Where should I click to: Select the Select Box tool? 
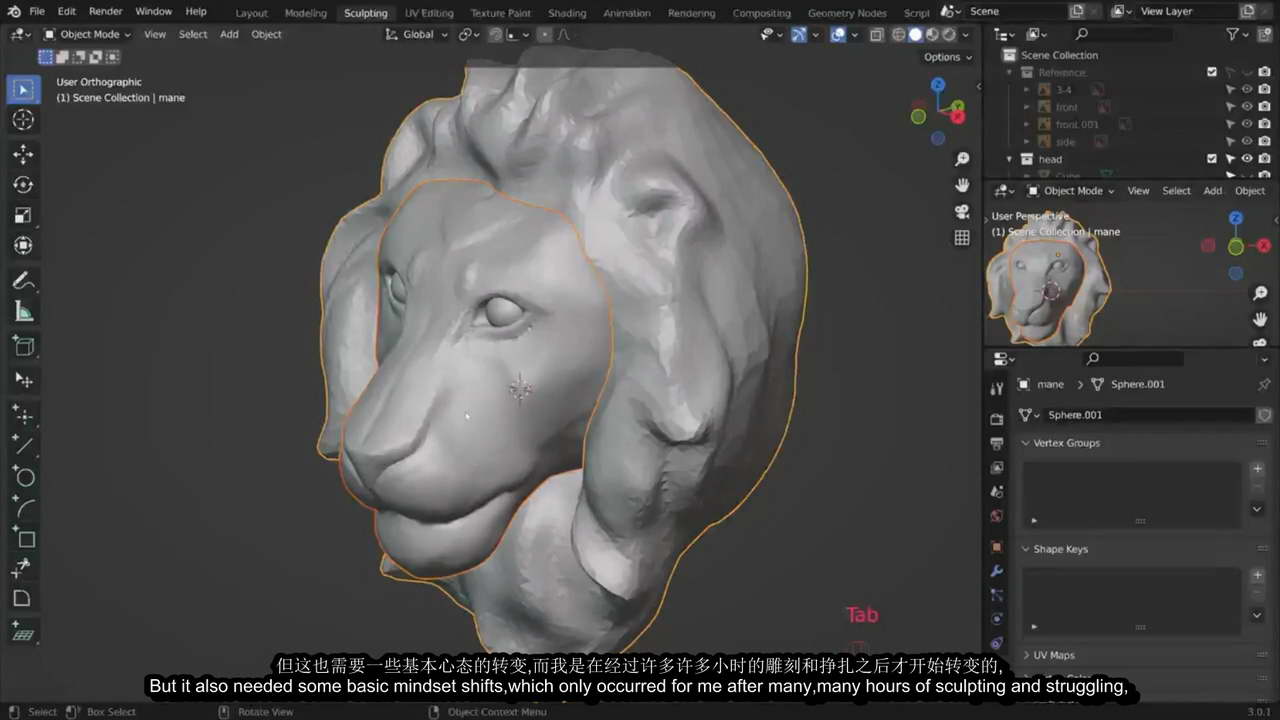[x=22, y=89]
